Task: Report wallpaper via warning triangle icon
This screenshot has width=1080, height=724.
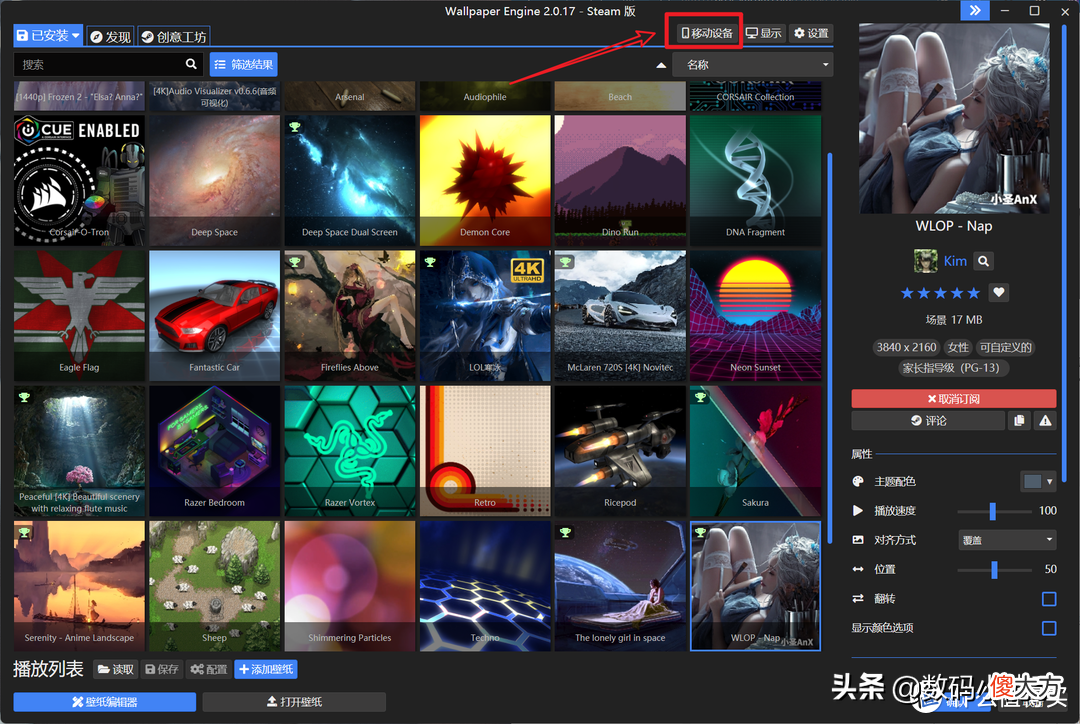Action: pyautogui.click(x=1045, y=420)
